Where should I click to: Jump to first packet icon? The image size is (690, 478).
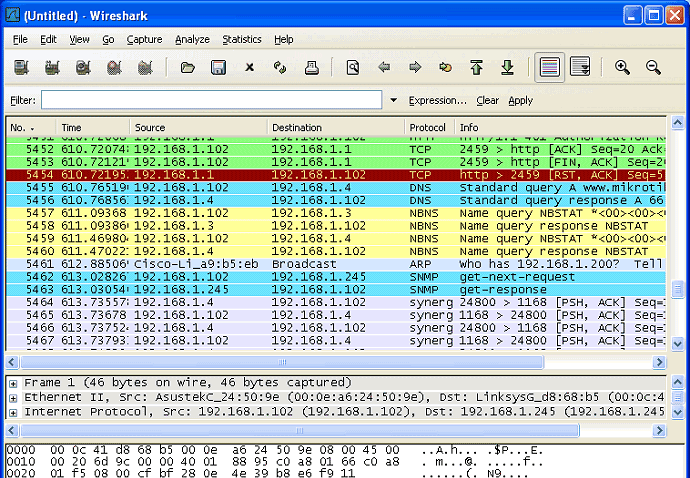(476, 67)
